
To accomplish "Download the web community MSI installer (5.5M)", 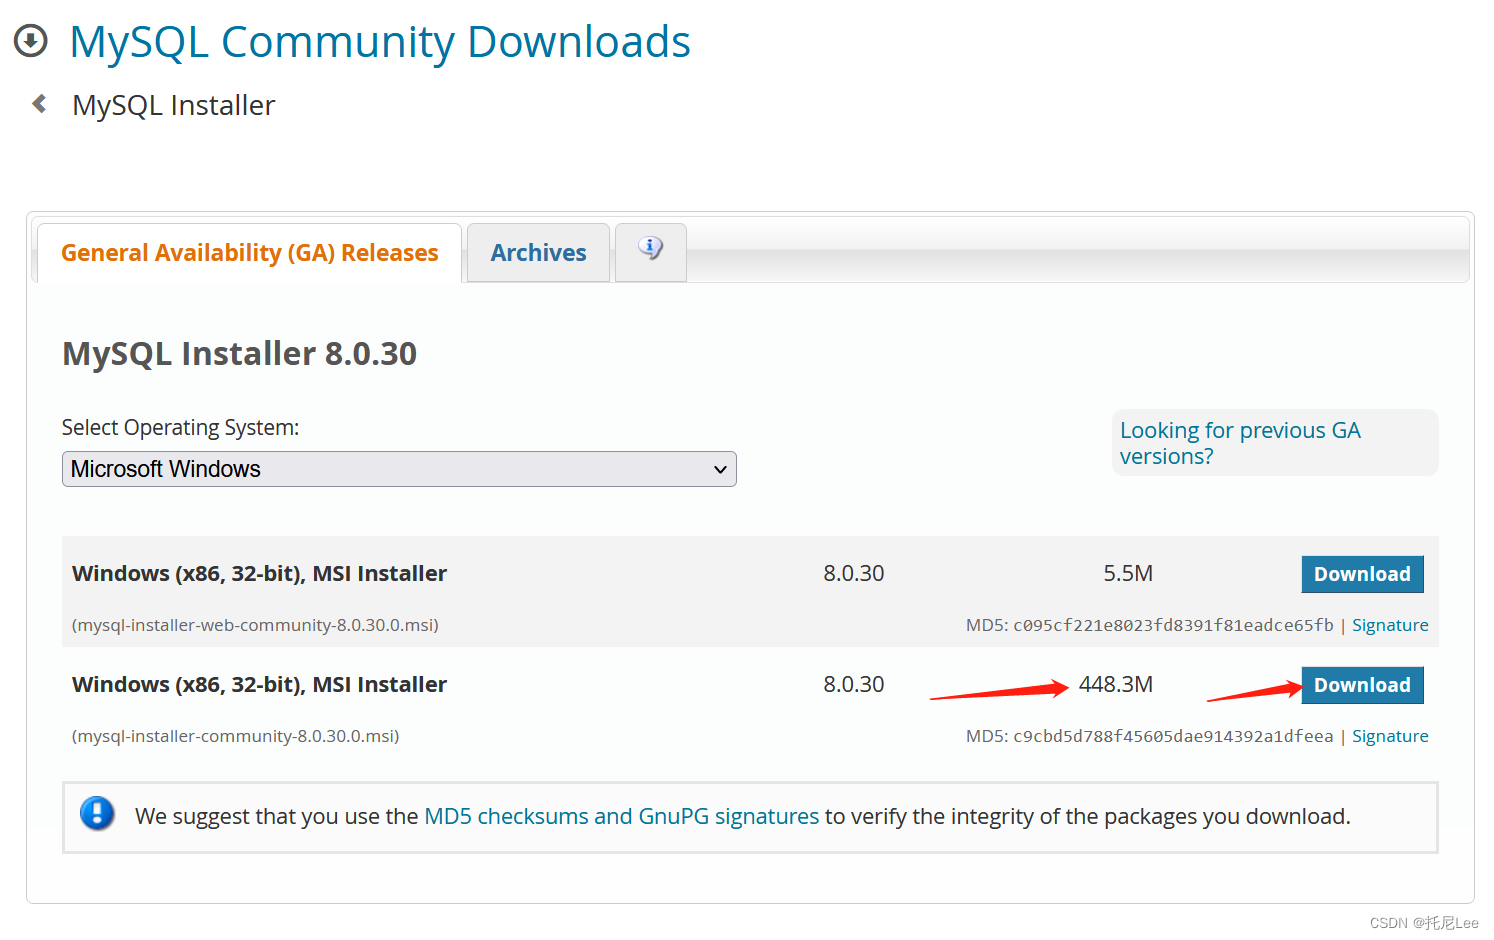I will [1362, 573].
